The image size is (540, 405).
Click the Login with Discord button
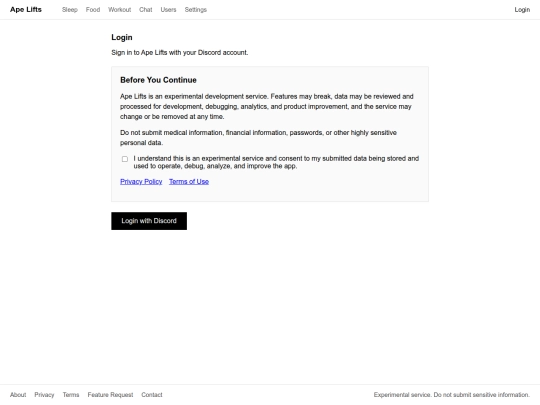[x=149, y=221]
